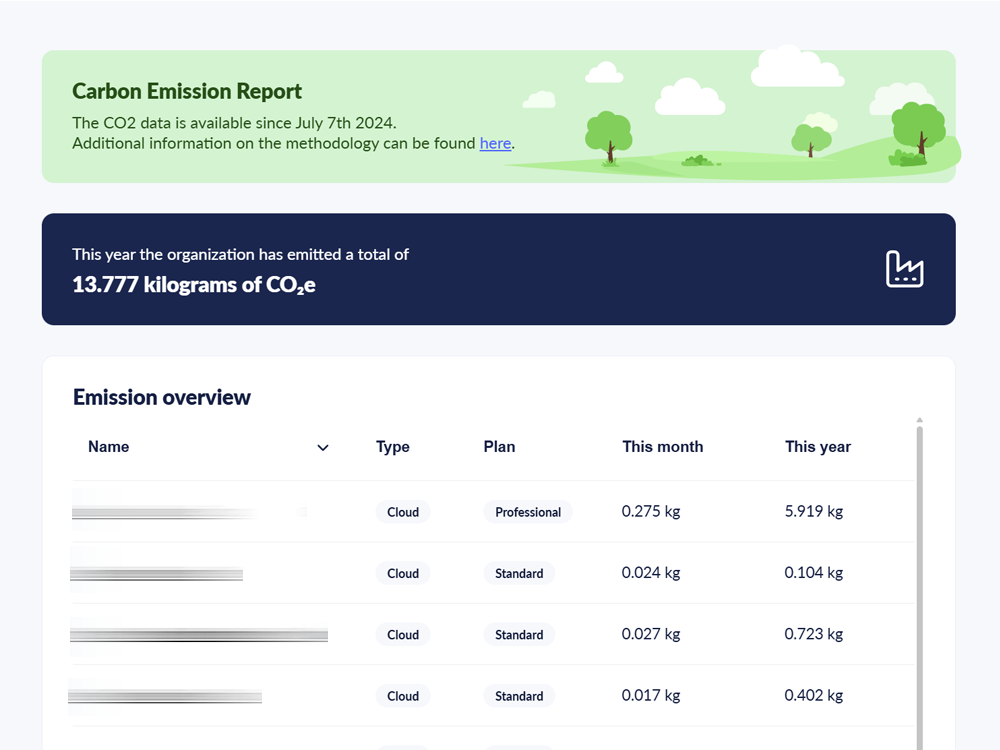Image resolution: width=1000 pixels, height=750 pixels.
Task: Open the methodology page via the here link
Action: [495, 143]
